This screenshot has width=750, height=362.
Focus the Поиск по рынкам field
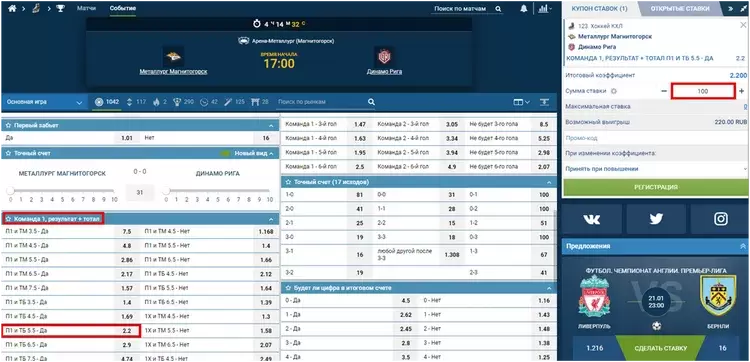pos(321,102)
